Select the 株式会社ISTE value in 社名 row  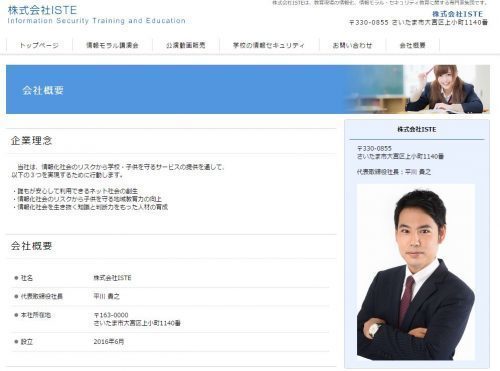click(x=112, y=278)
